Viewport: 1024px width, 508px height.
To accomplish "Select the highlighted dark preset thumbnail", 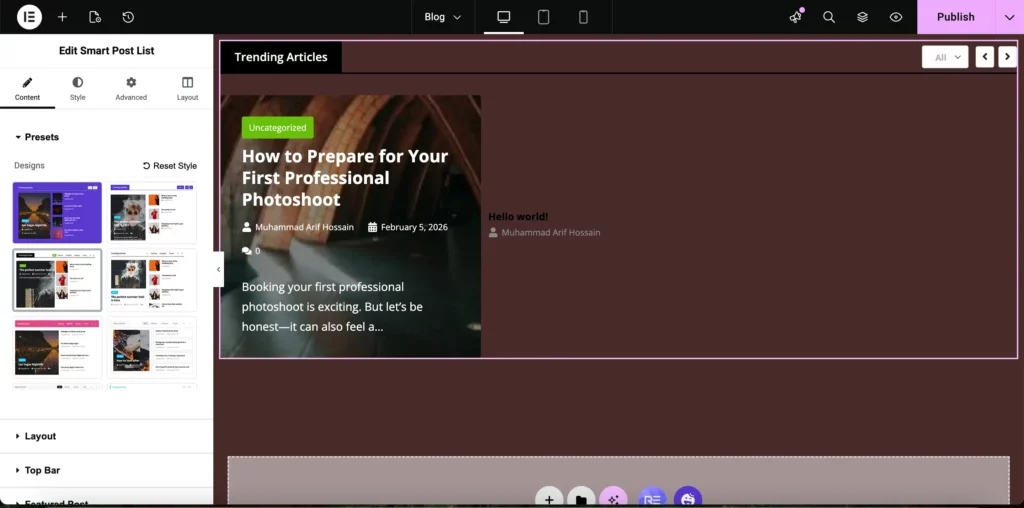I will (57, 279).
